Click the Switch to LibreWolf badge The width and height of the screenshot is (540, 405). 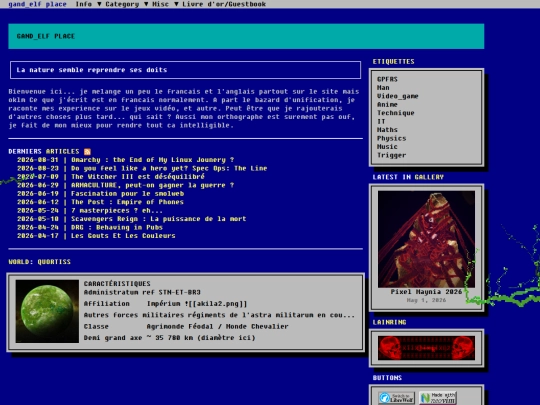tap(396, 398)
